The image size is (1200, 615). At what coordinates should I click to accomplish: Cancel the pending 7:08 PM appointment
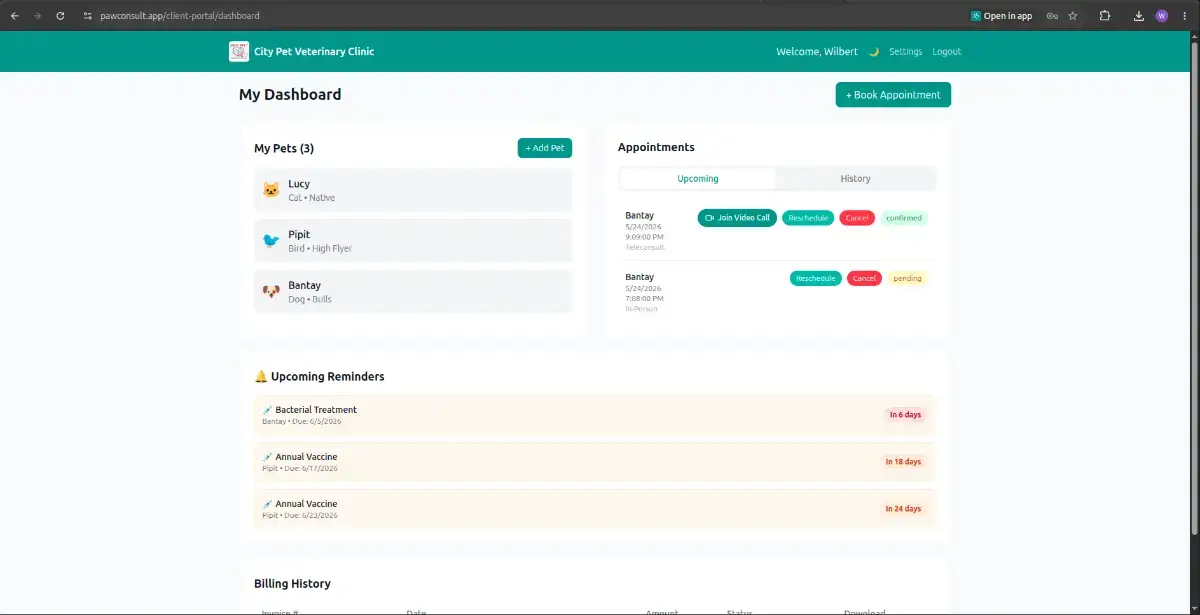pos(865,279)
